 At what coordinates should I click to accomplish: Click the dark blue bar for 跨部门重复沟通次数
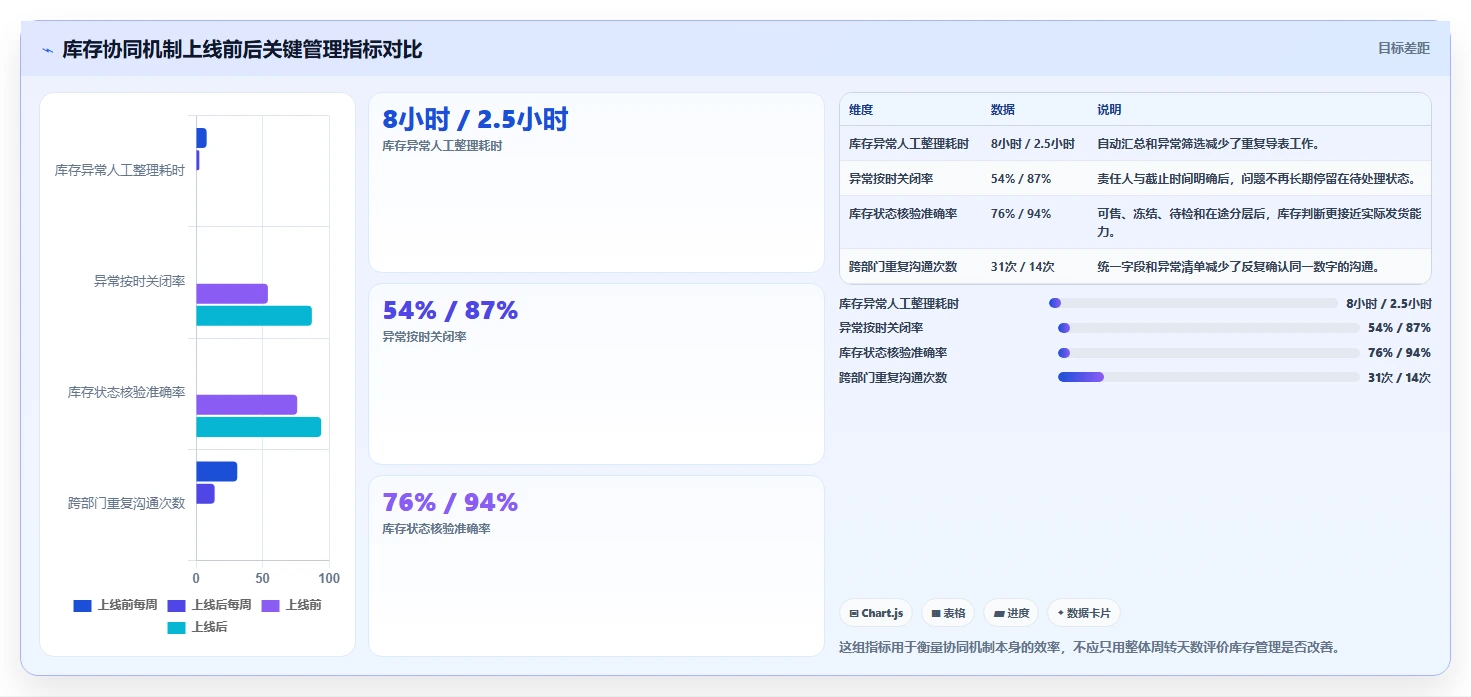(x=216, y=472)
